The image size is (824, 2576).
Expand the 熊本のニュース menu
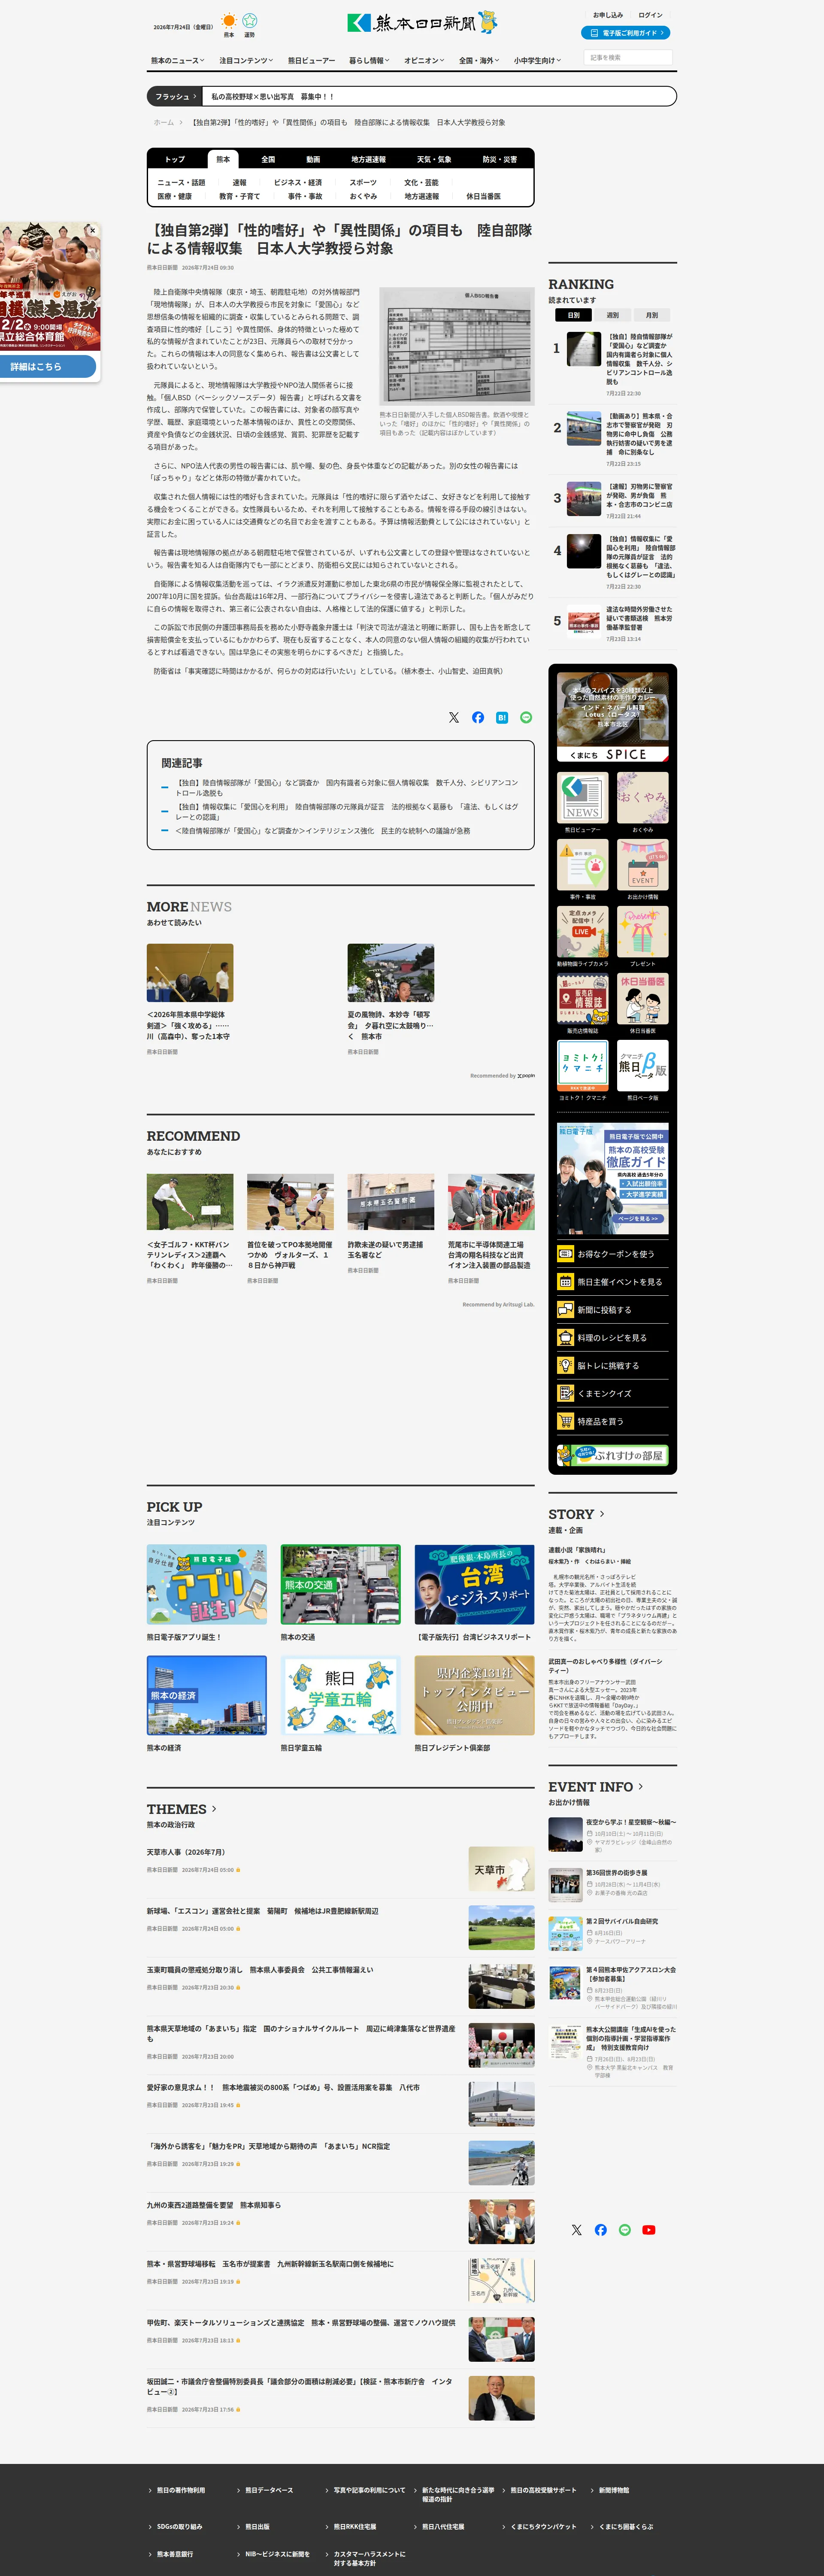[178, 61]
